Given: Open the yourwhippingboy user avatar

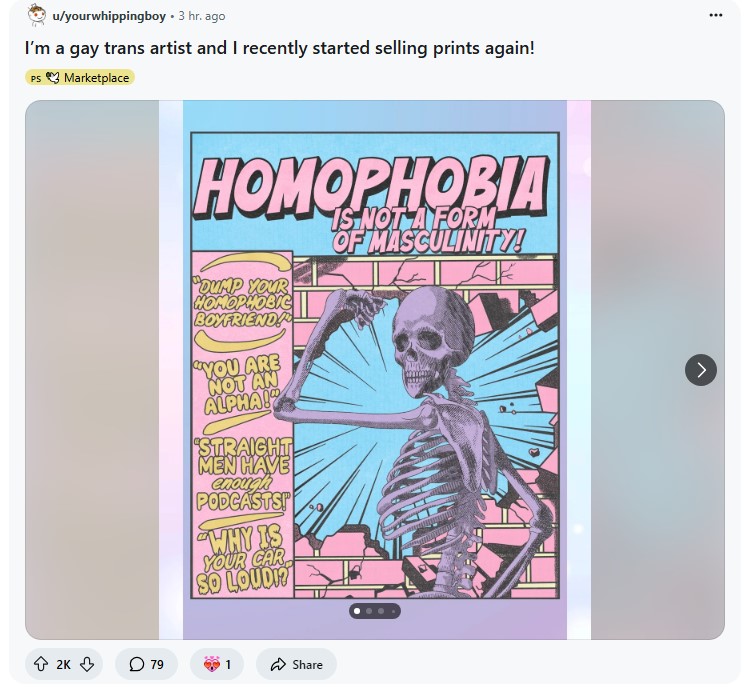Looking at the screenshot, I should pos(37,15).
